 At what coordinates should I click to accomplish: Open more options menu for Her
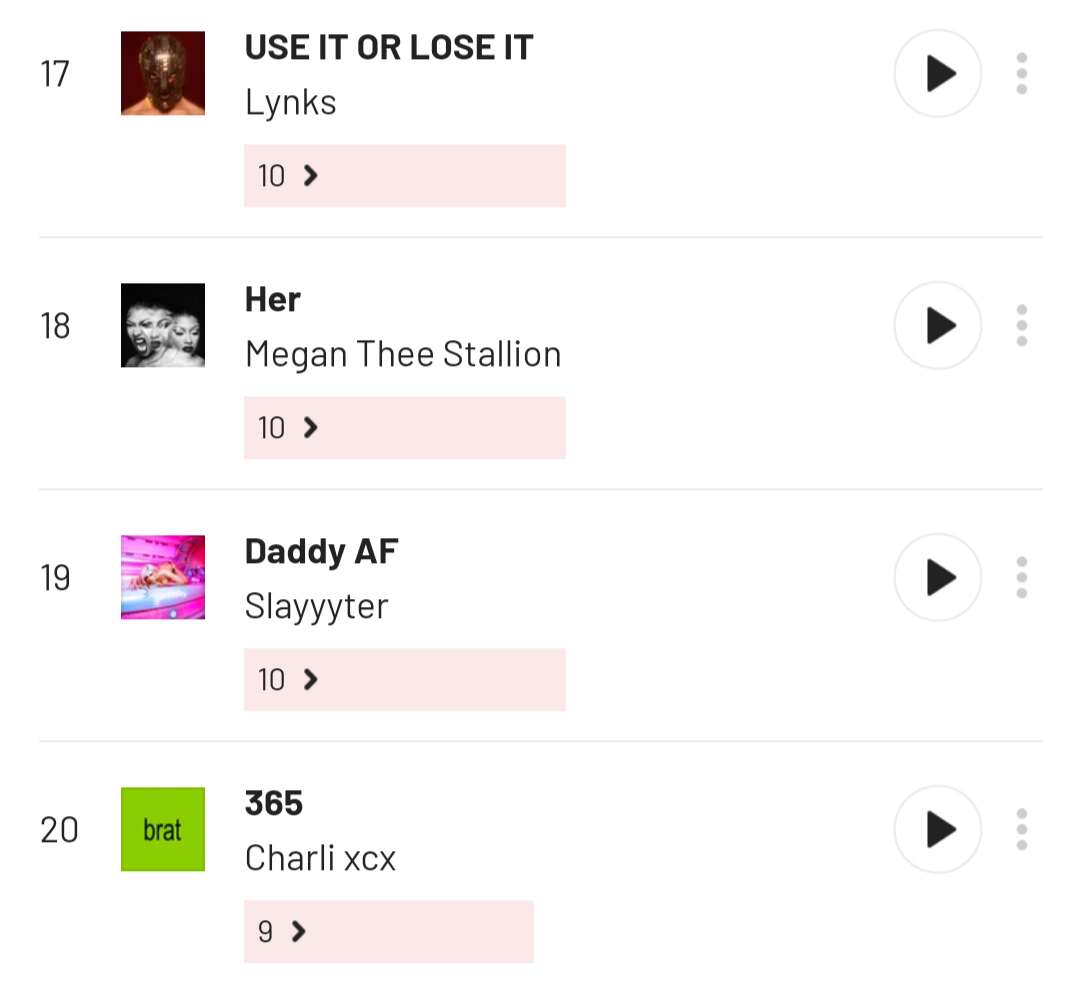pos(1021,326)
